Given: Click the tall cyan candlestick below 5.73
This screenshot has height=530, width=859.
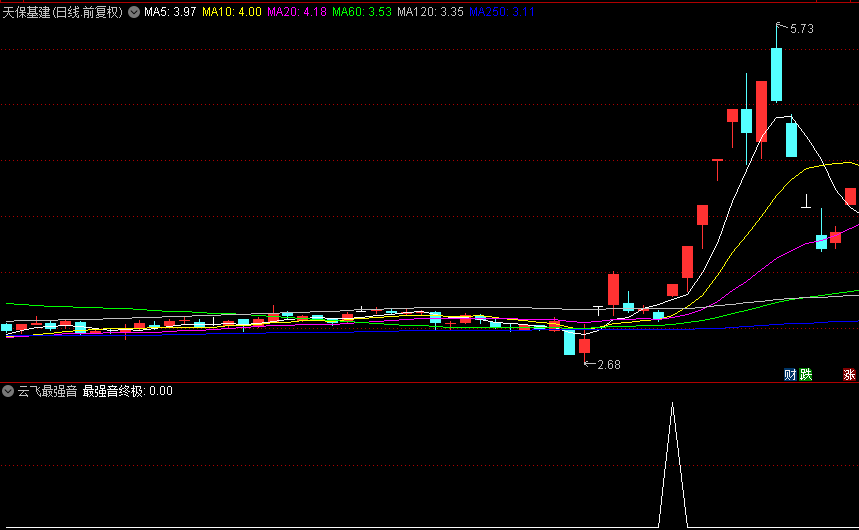Looking at the screenshot, I should coord(776,74).
